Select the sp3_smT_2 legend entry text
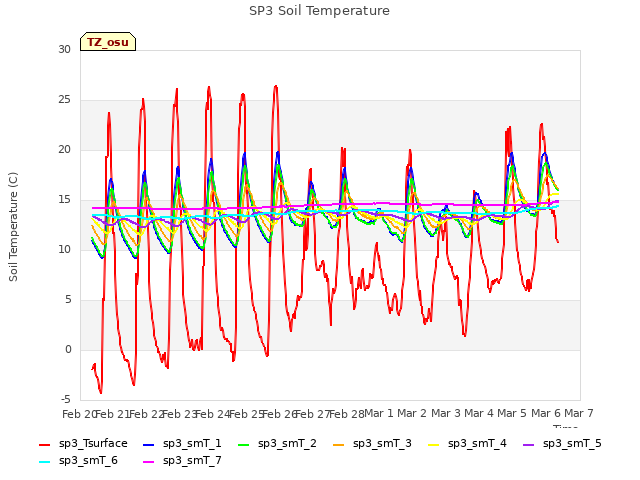The height and width of the screenshot is (480, 640). coord(287,443)
